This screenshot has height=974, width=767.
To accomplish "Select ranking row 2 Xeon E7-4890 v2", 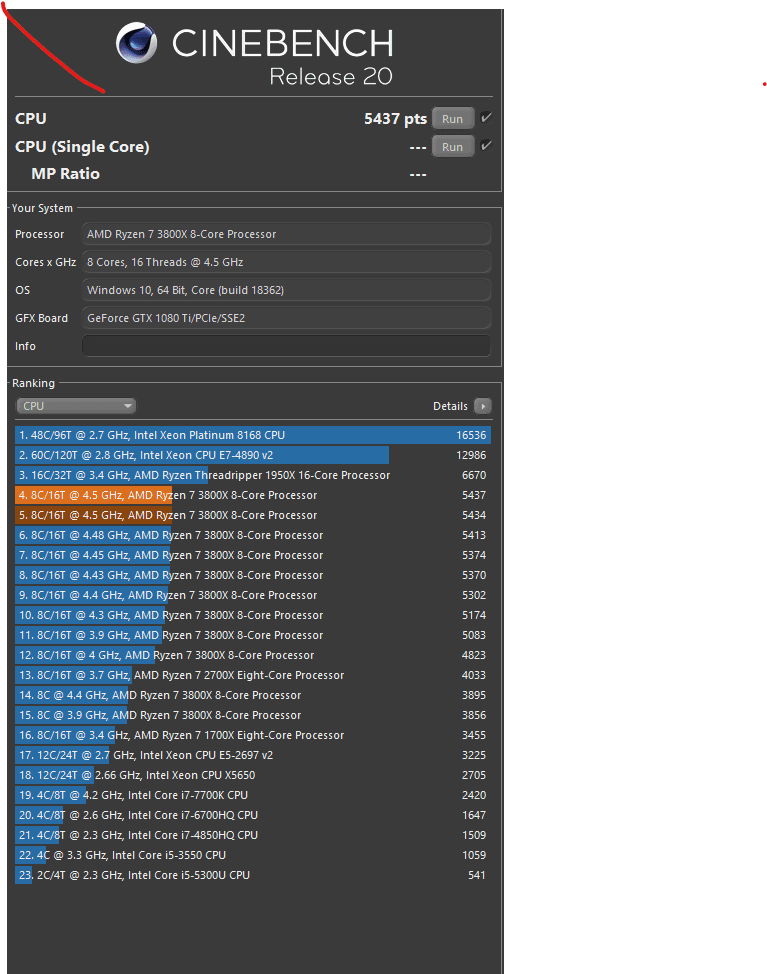I will [253, 455].
